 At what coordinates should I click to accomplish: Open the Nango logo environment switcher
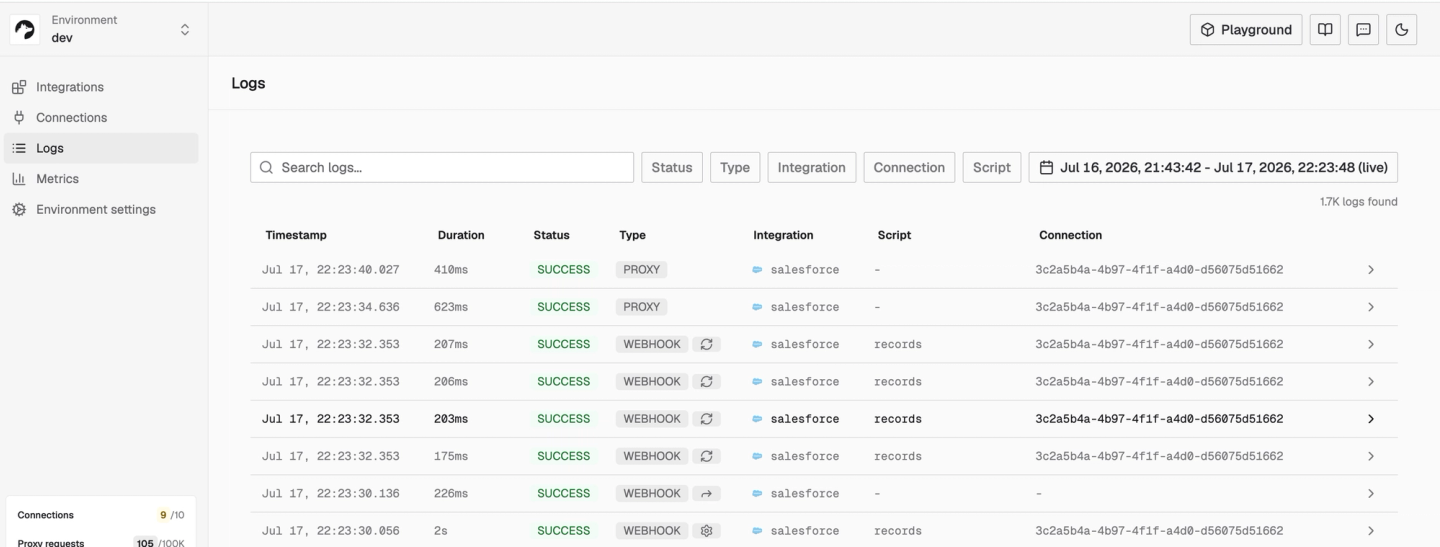point(24,30)
